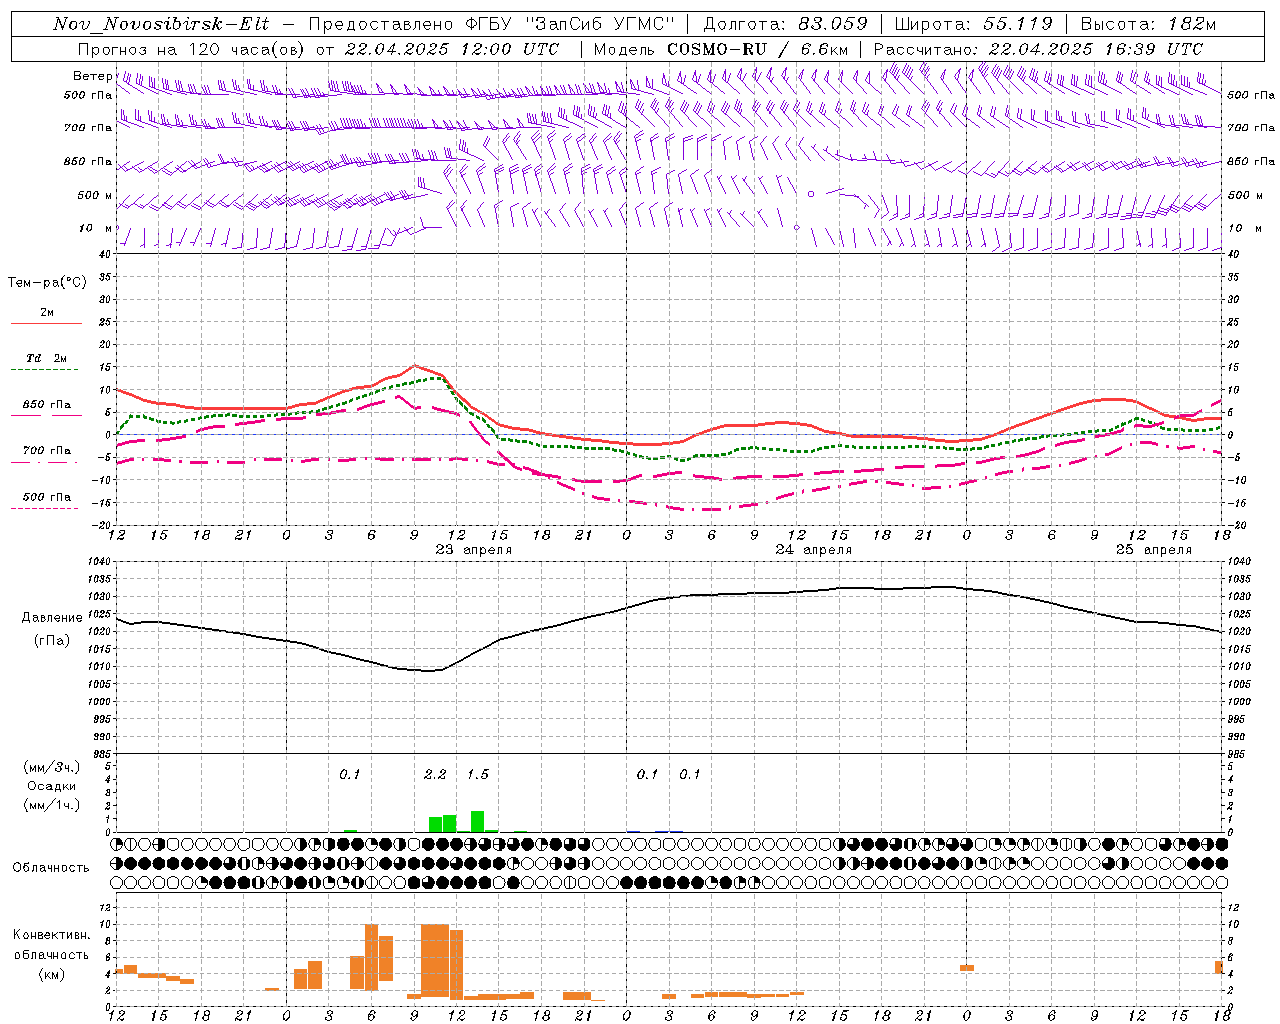The image size is (1280, 1024).
Task: Click the 500 гПа label in the temperature legend
Action: point(47,497)
